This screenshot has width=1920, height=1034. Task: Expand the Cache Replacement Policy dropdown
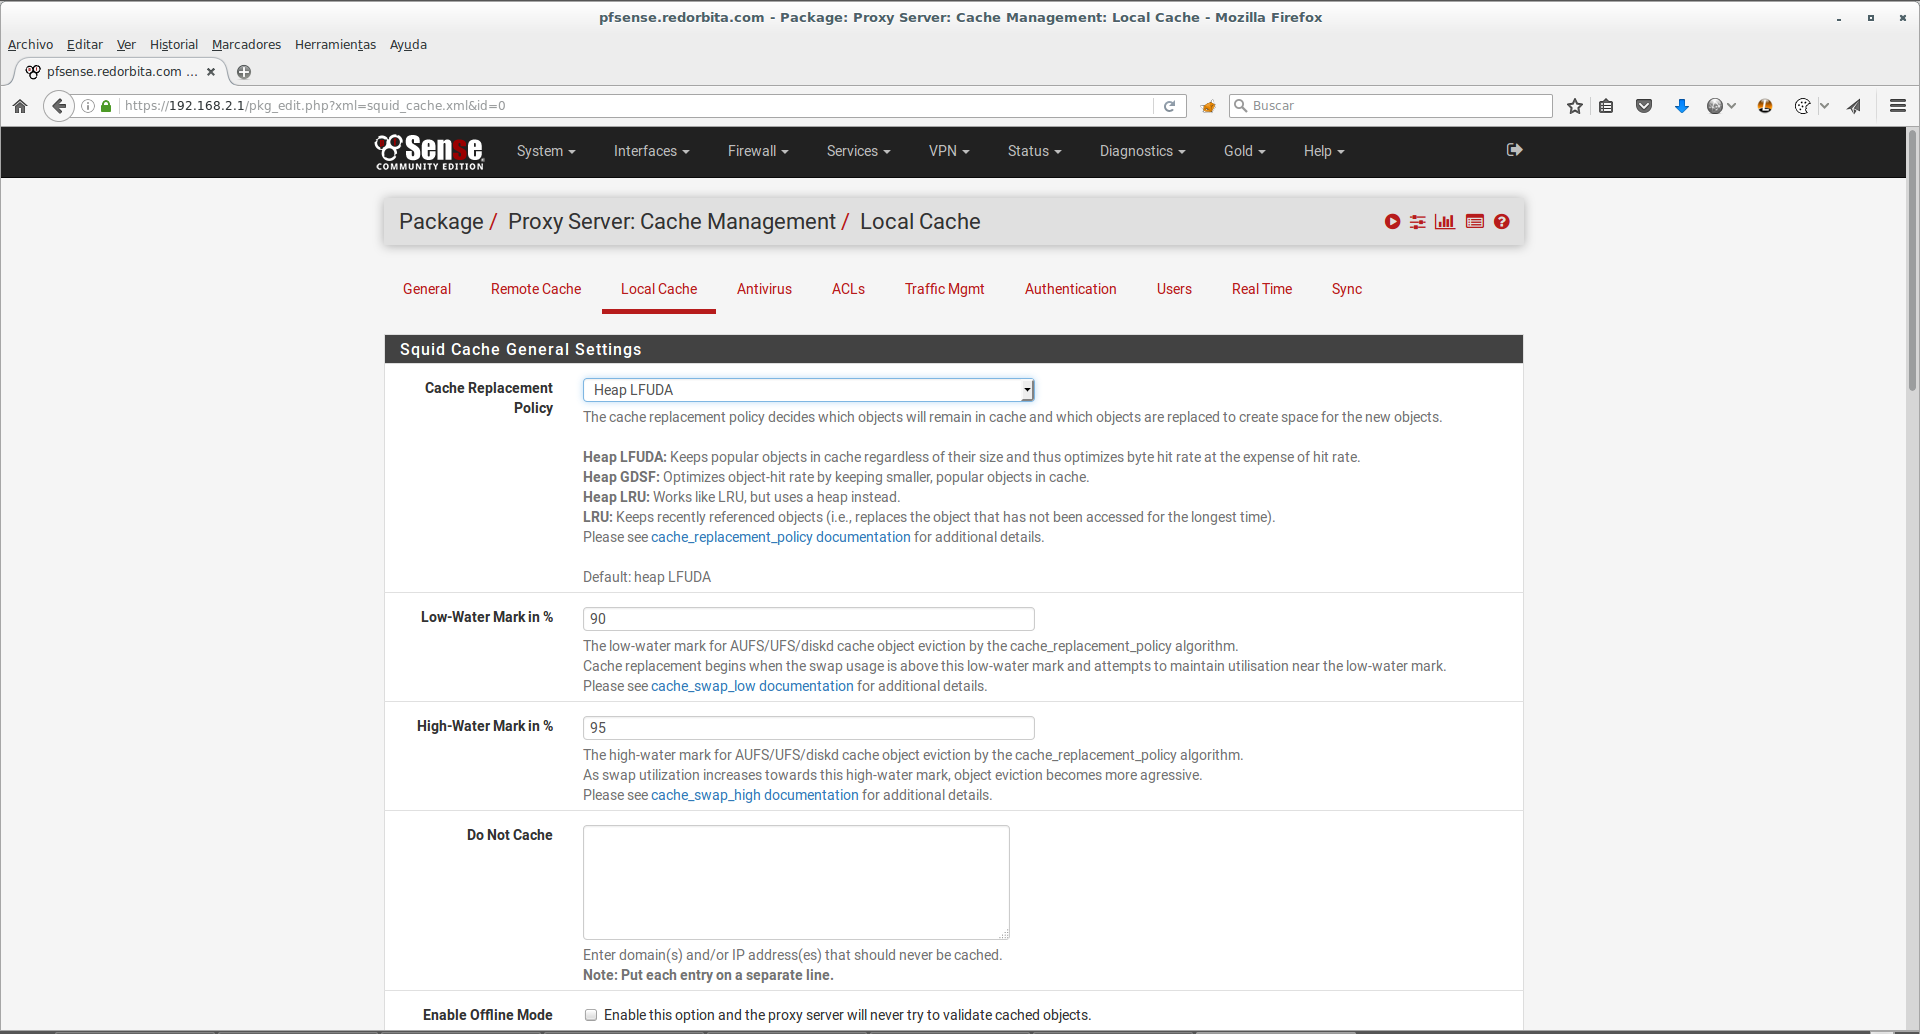tap(808, 390)
